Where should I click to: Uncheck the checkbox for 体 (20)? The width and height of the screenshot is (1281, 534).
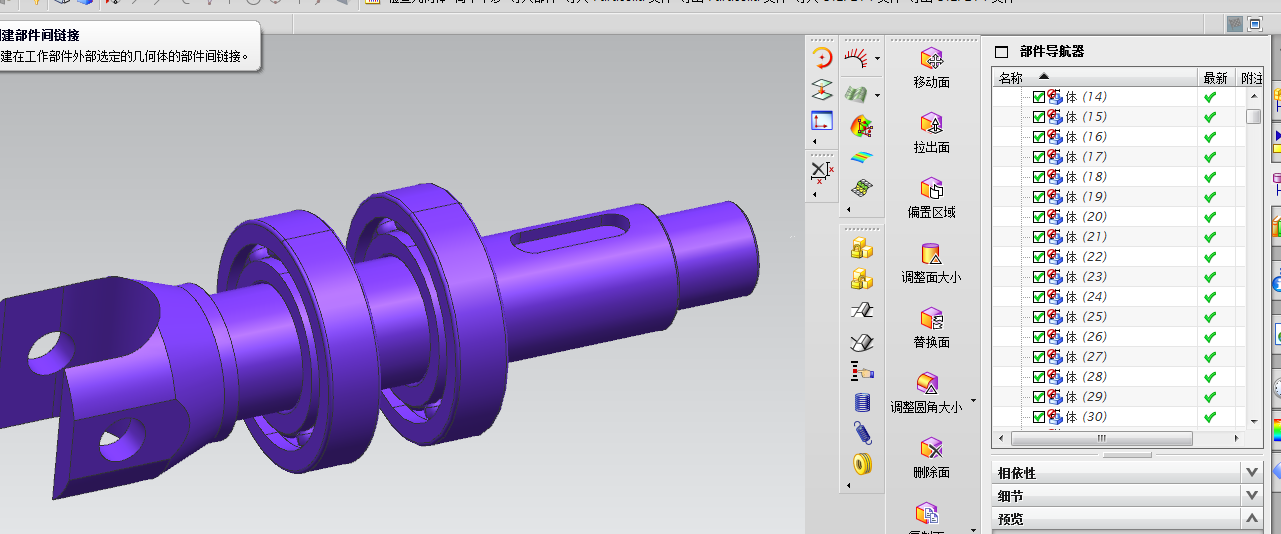[x=1039, y=217]
